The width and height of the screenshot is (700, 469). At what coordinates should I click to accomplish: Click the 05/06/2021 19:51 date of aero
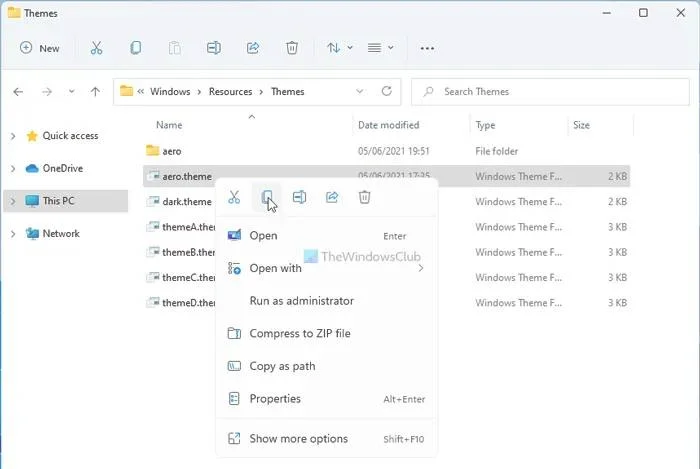tap(393, 151)
